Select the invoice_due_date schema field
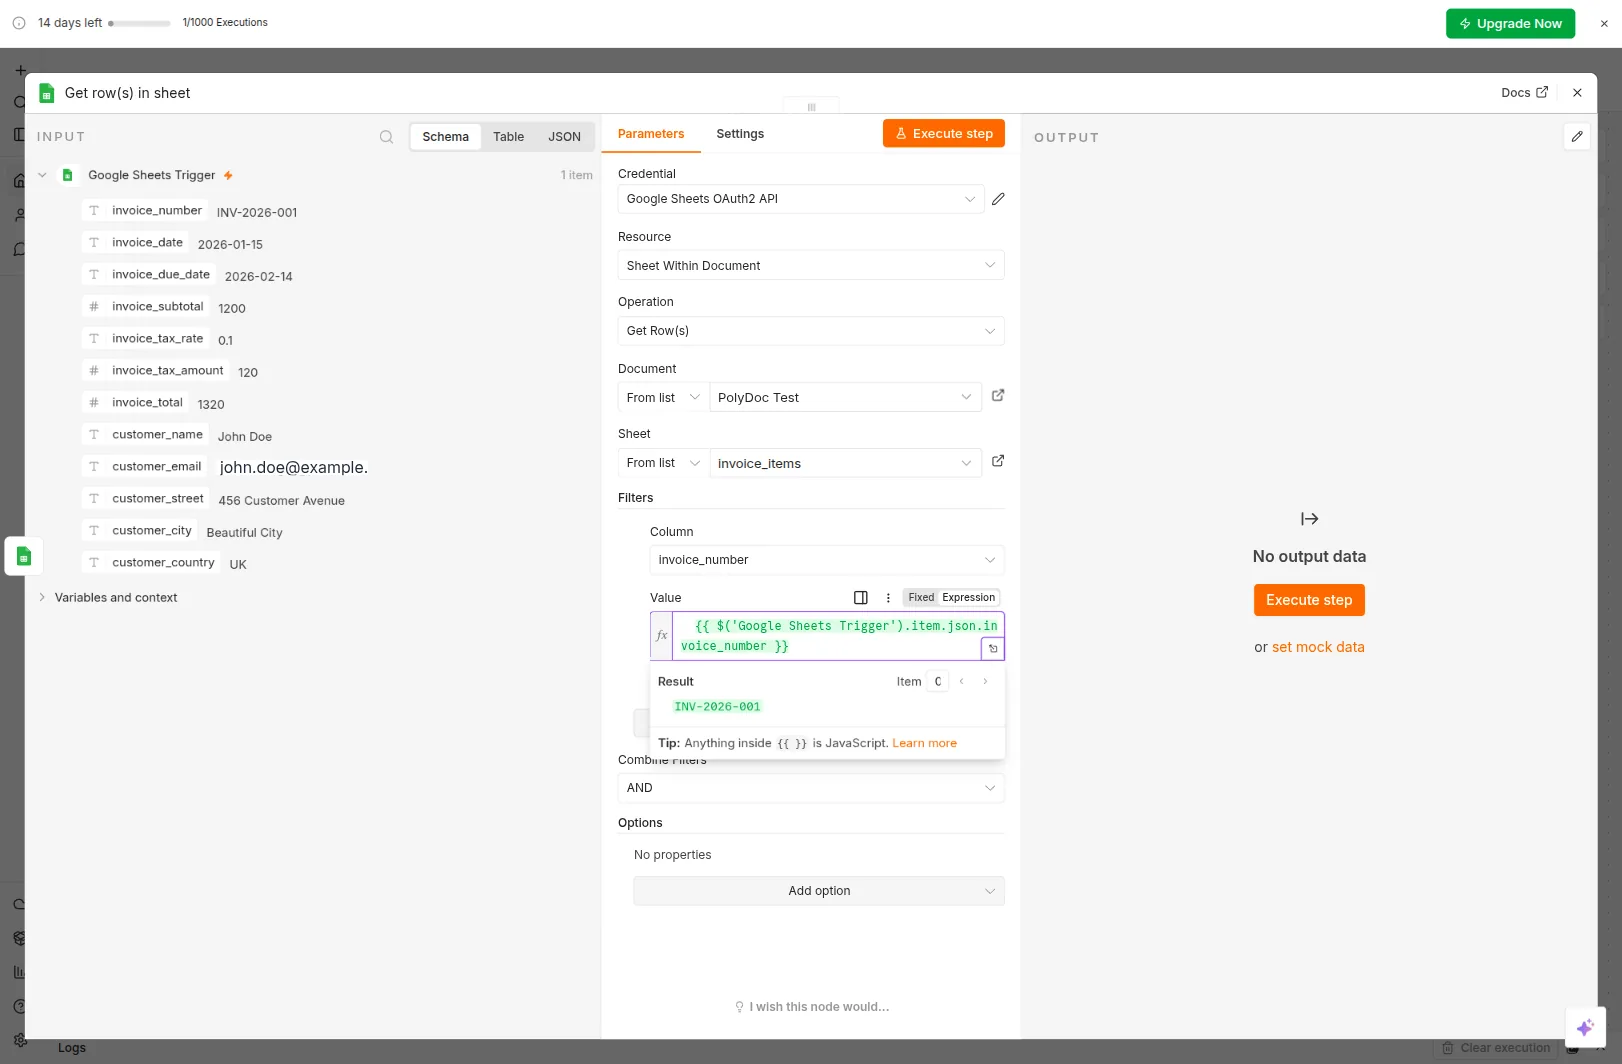Viewport: 1622px width, 1064px height. coord(151,274)
